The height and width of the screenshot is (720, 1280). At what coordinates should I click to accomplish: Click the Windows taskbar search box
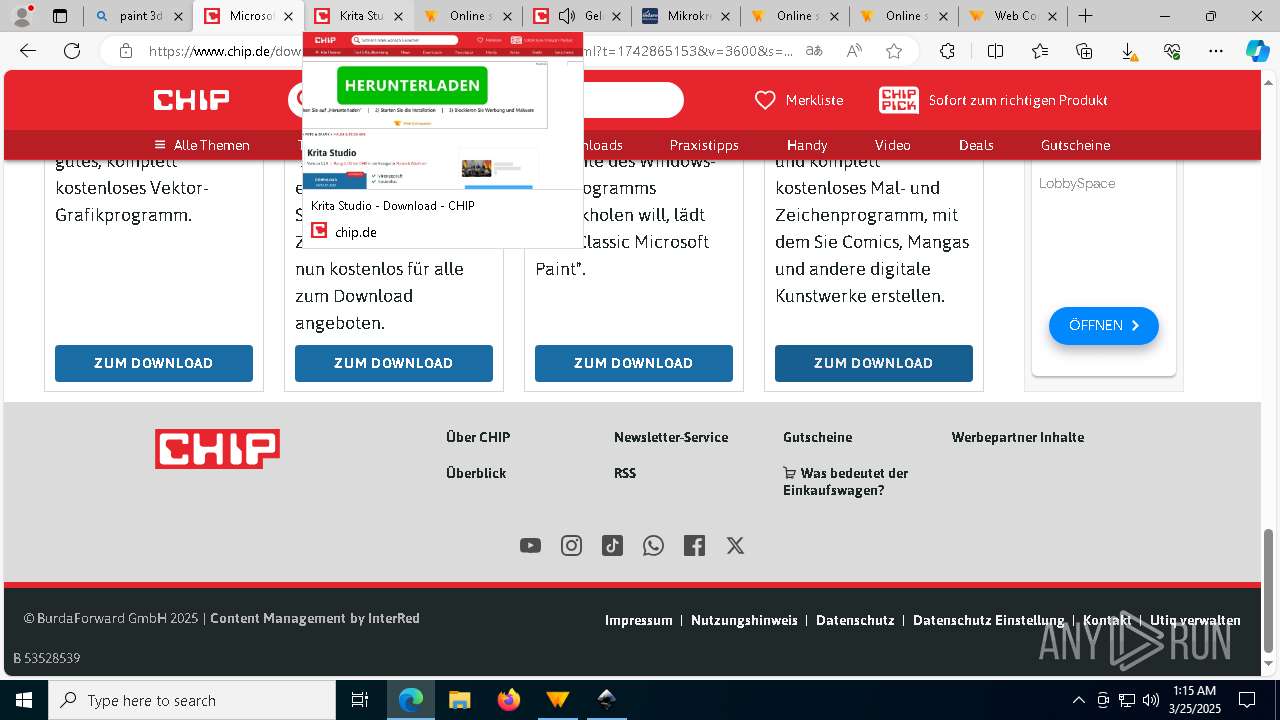point(192,700)
